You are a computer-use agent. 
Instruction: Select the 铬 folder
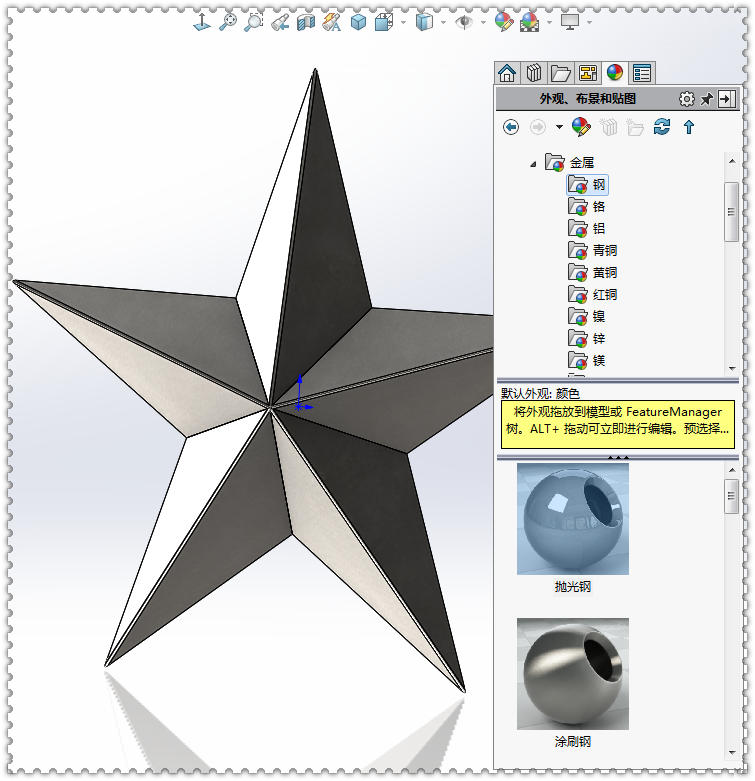pyautogui.click(x=587, y=207)
